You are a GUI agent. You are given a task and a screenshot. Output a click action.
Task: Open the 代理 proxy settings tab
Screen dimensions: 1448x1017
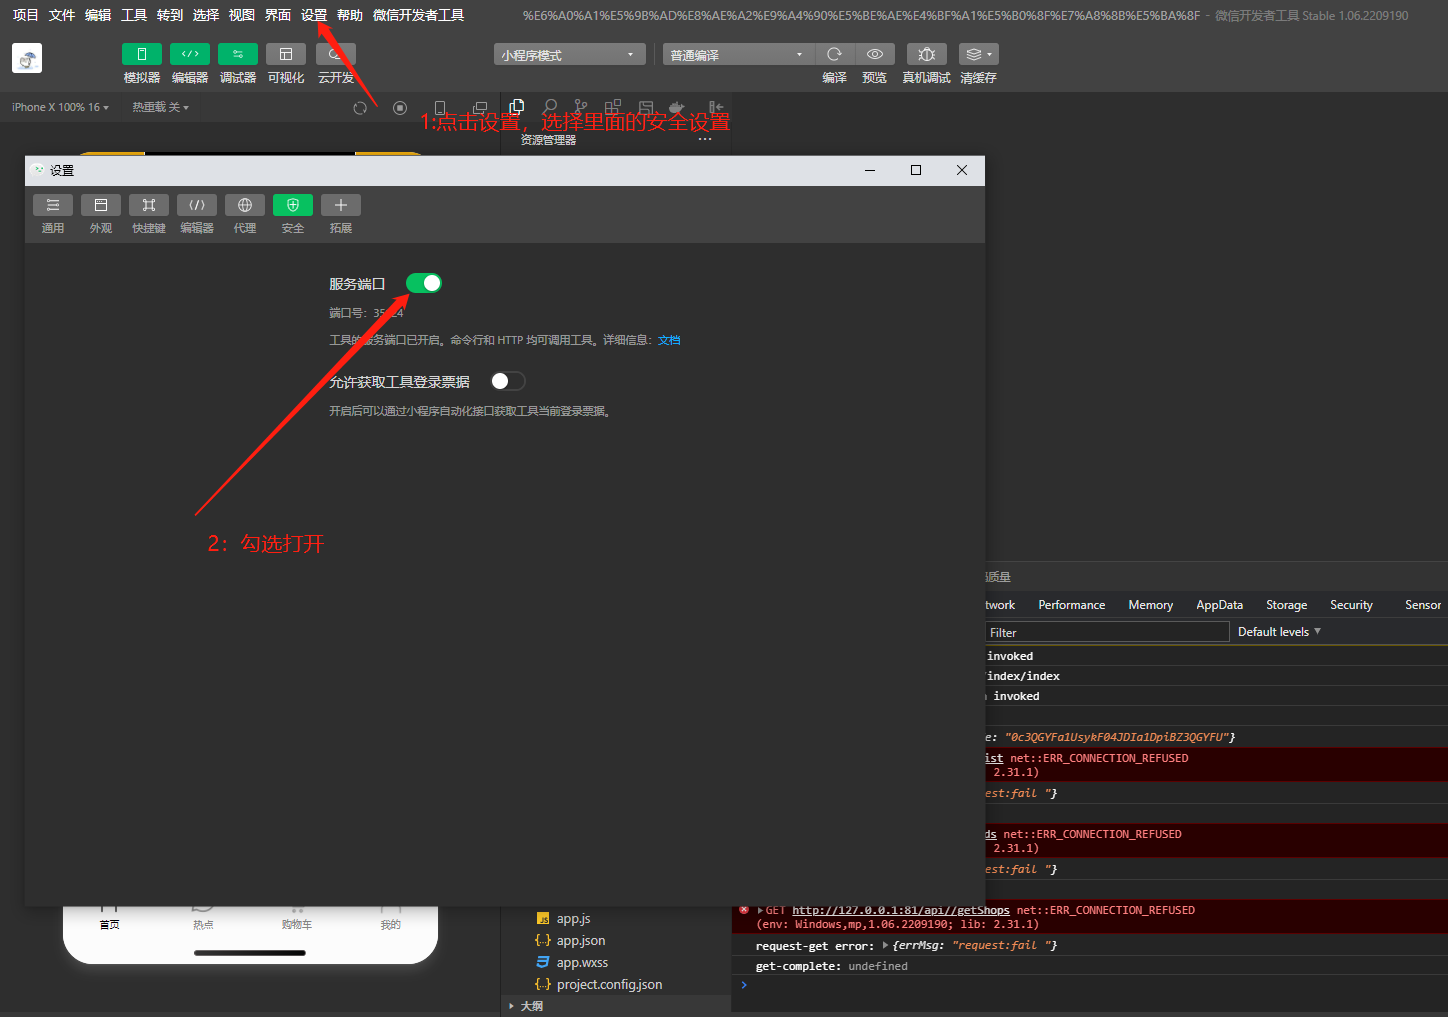point(244,206)
